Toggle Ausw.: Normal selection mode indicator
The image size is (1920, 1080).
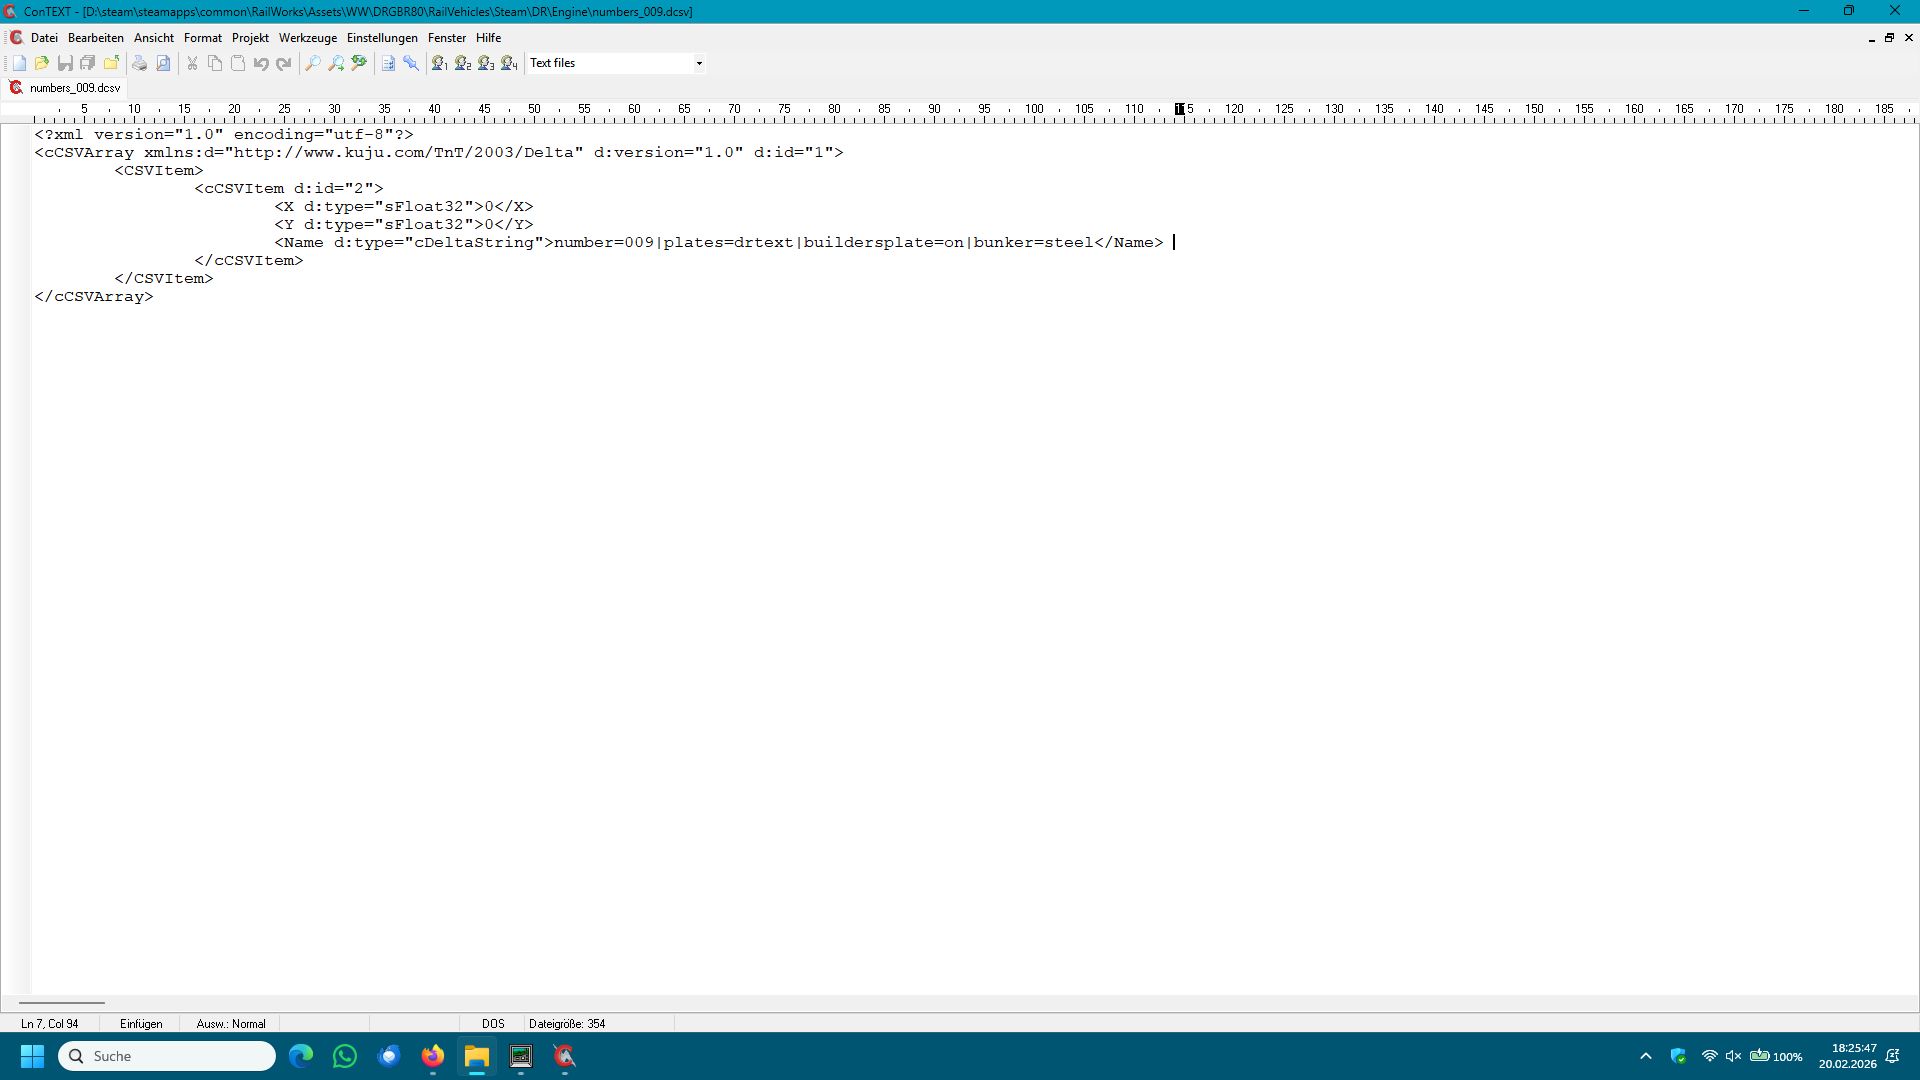coord(231,1024)
